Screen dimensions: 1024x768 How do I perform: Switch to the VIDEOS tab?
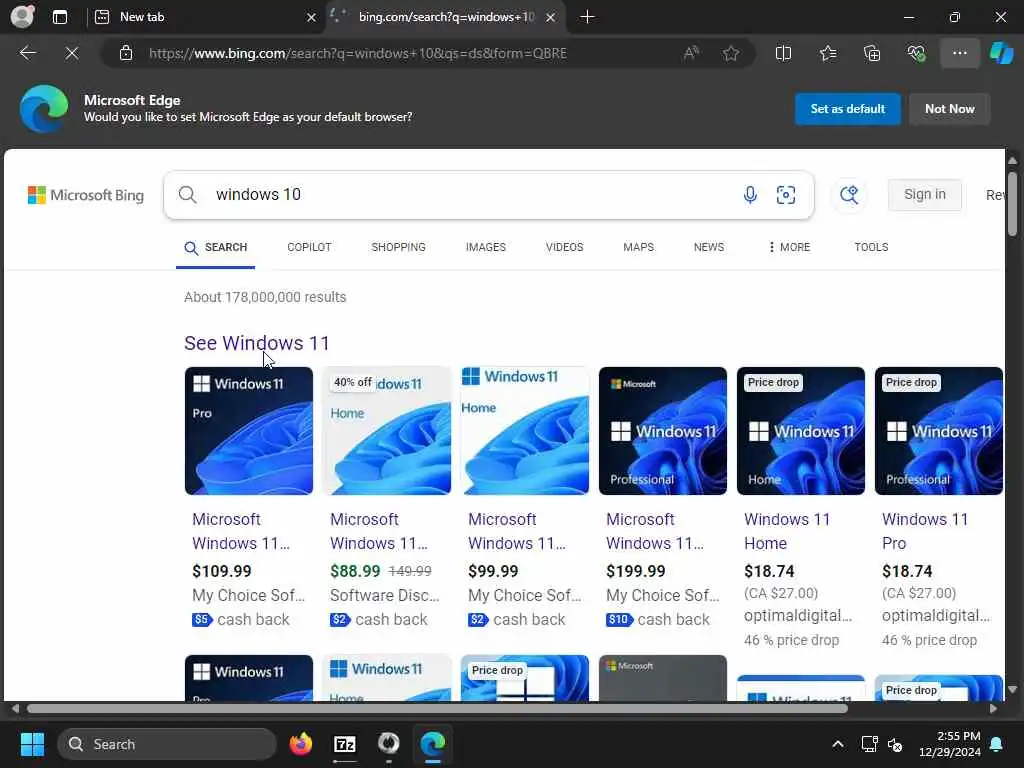564,247
